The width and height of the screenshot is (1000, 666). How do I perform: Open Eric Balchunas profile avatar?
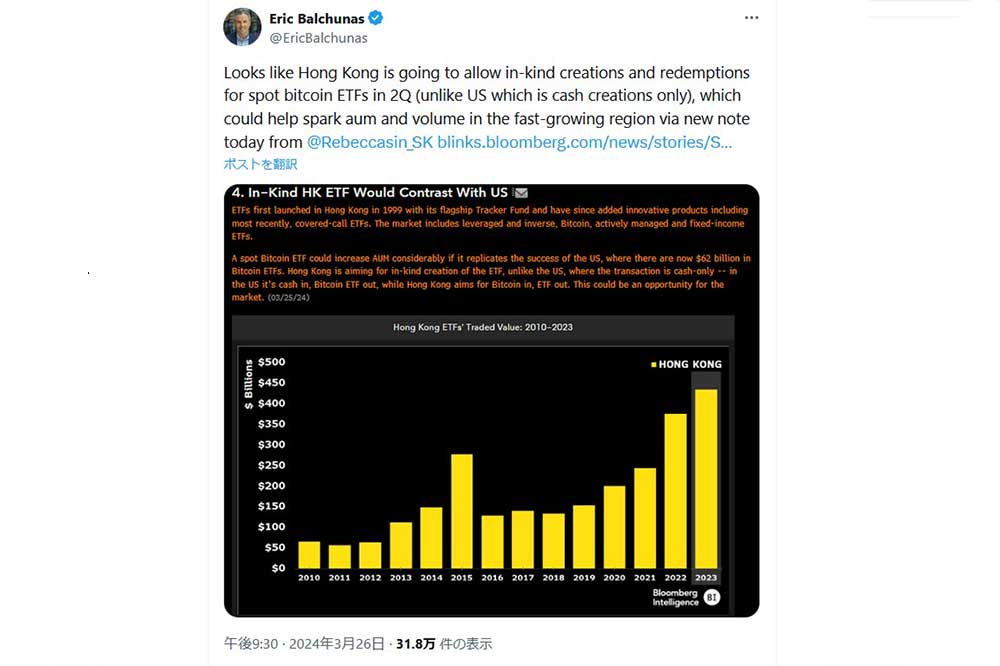tap(242, 27)
